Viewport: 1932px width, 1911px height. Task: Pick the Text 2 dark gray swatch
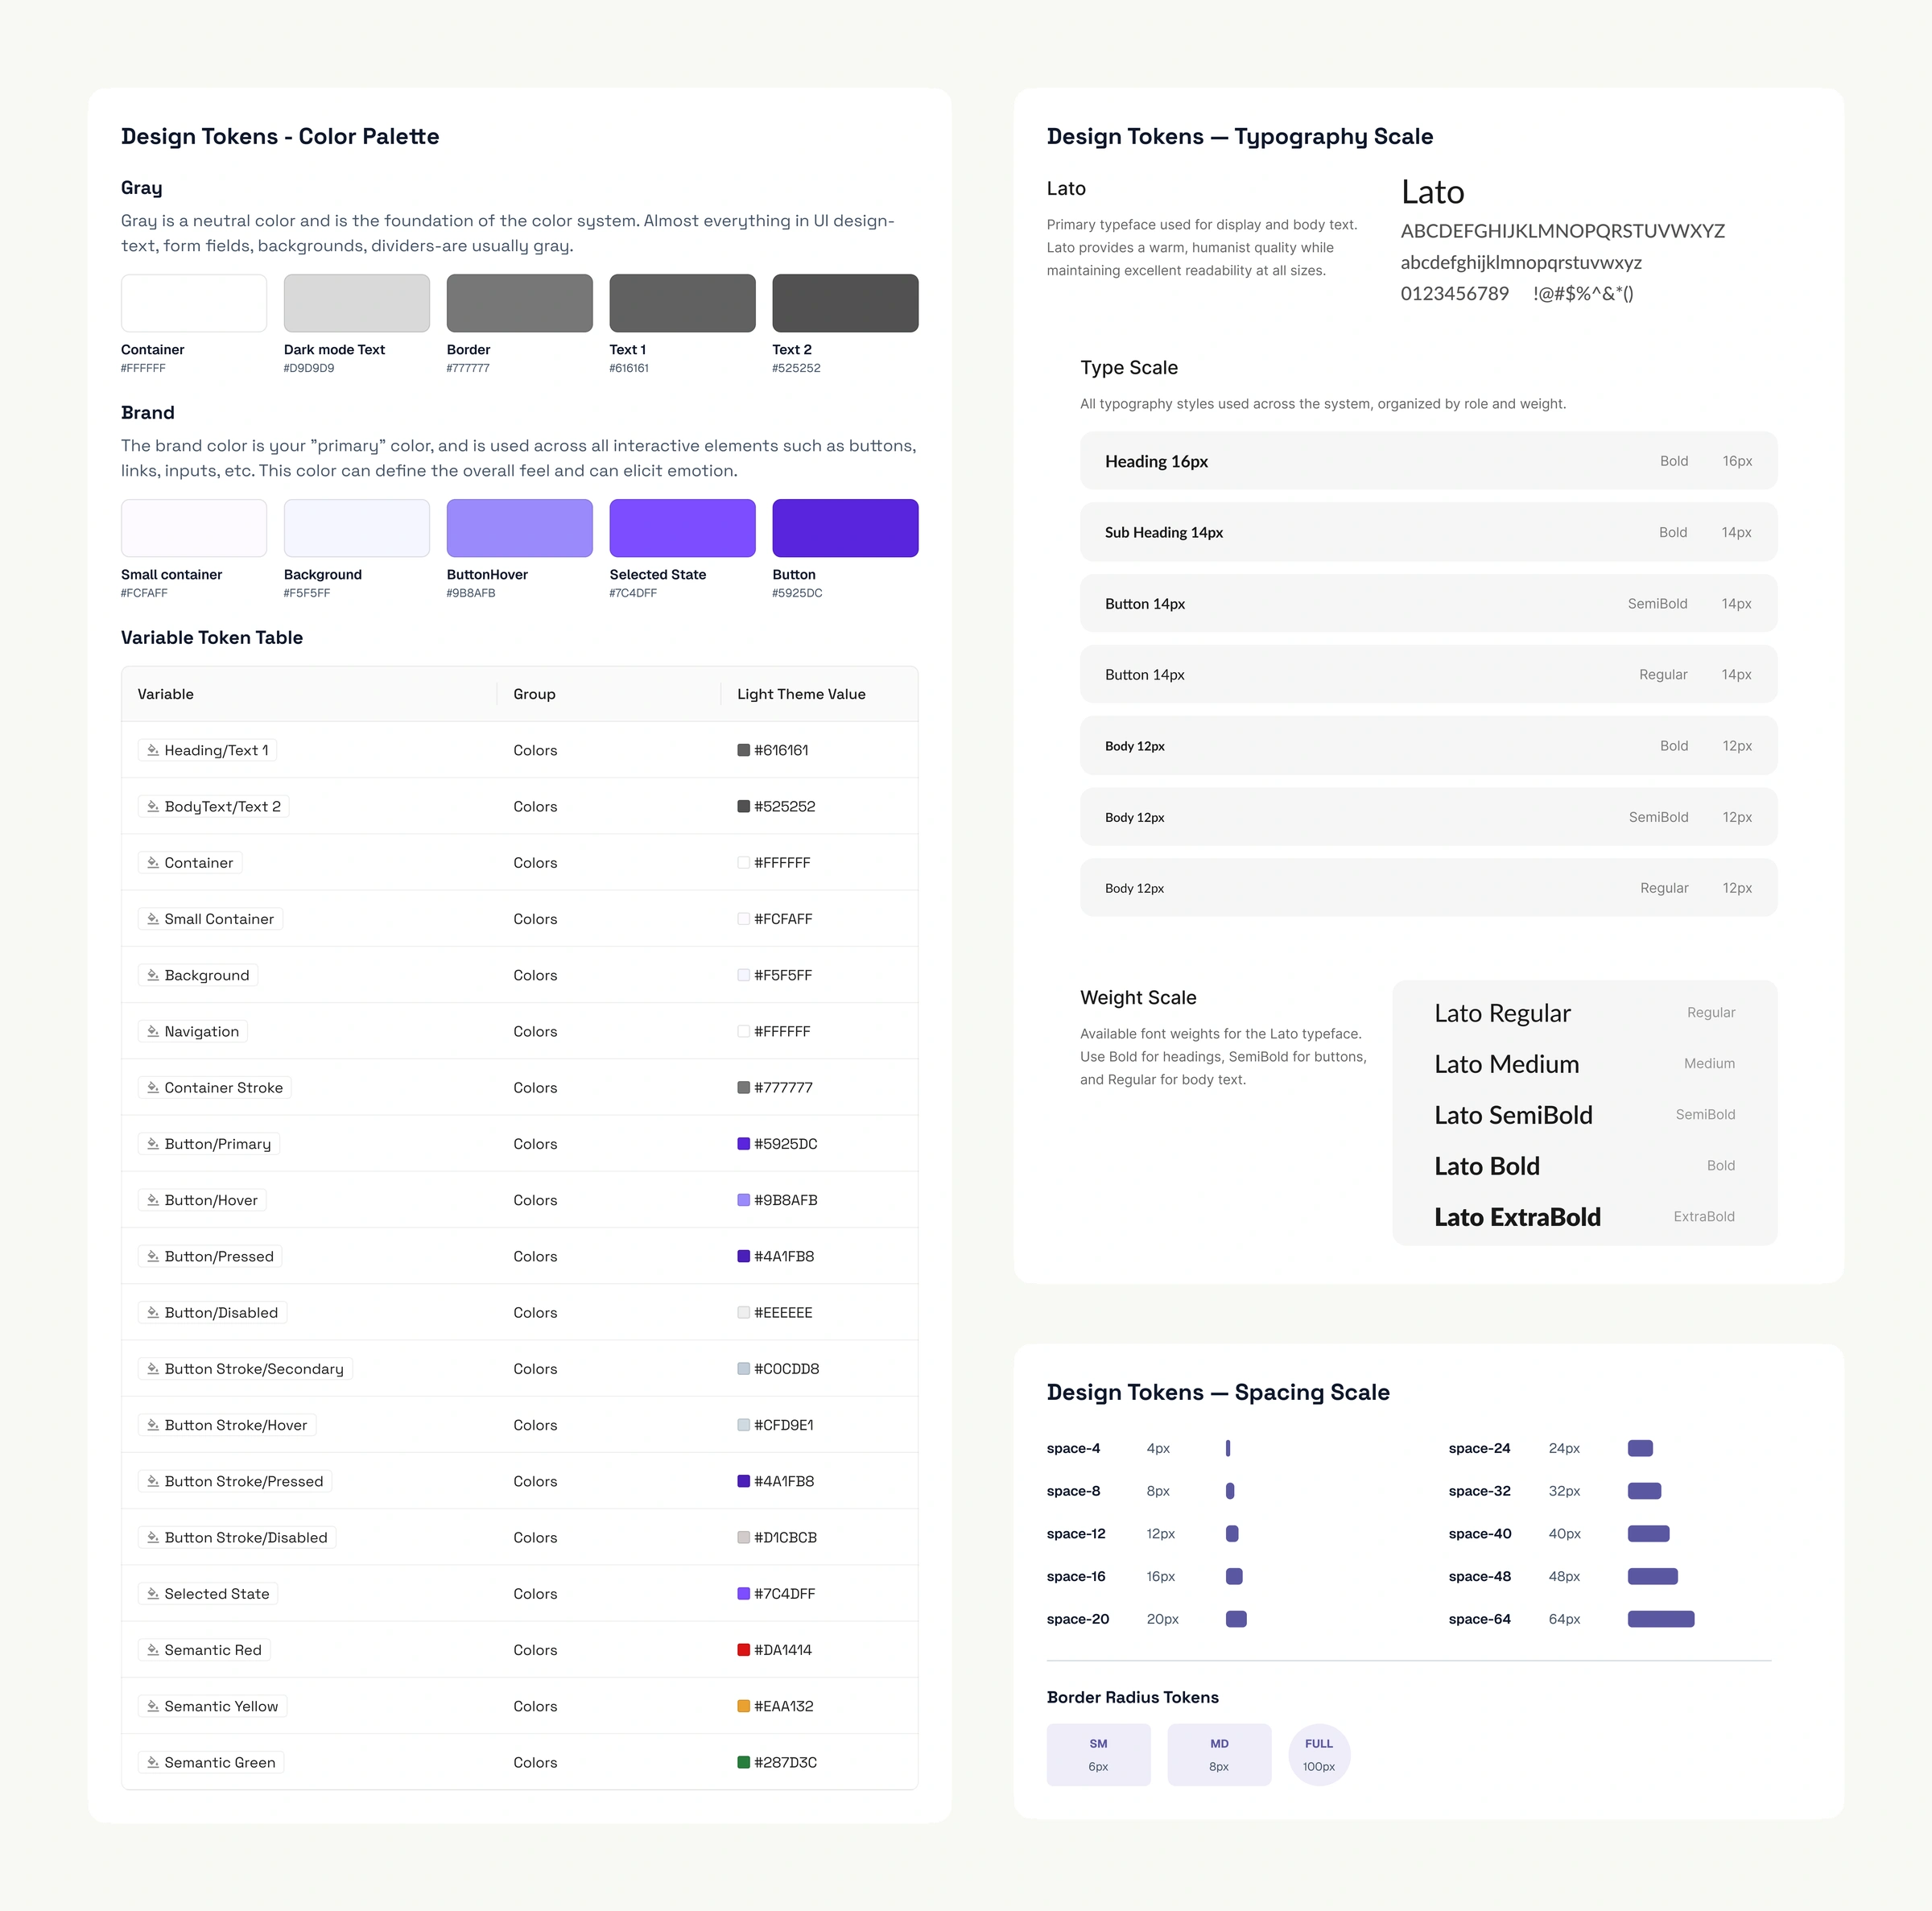pos(845,303)
